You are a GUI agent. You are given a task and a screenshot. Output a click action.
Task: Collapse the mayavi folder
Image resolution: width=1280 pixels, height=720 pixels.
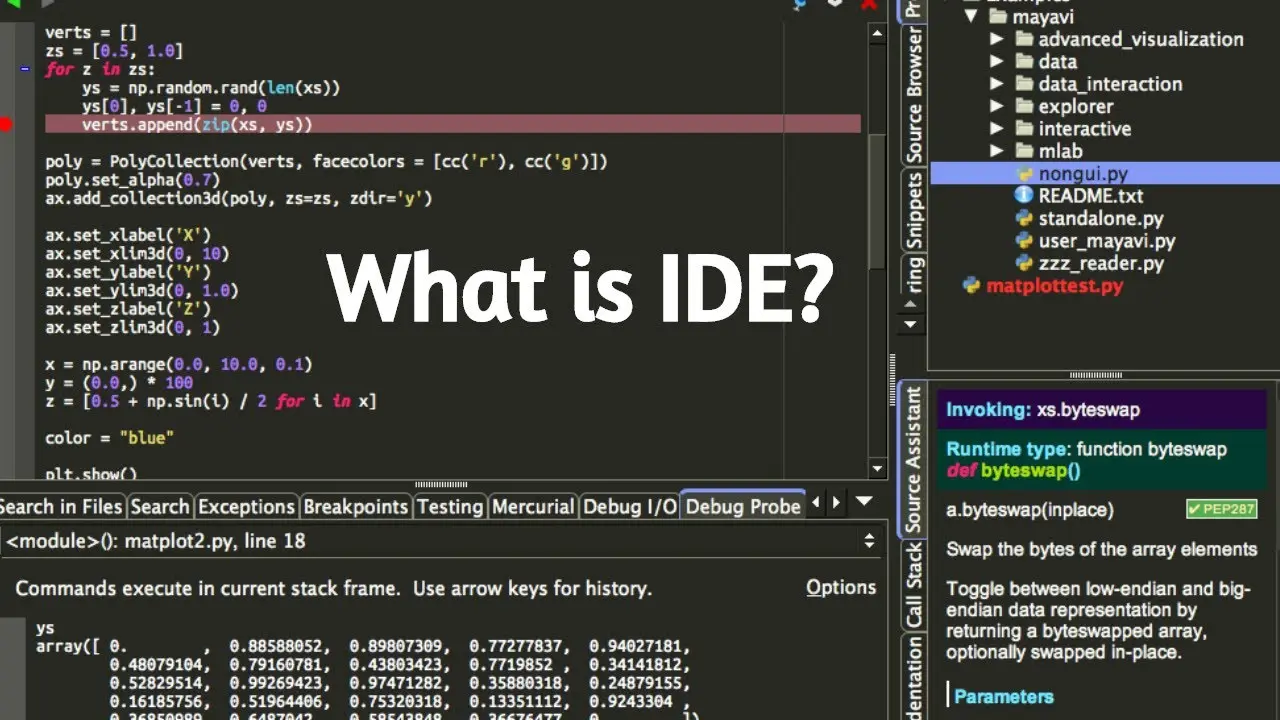(970, 17)
